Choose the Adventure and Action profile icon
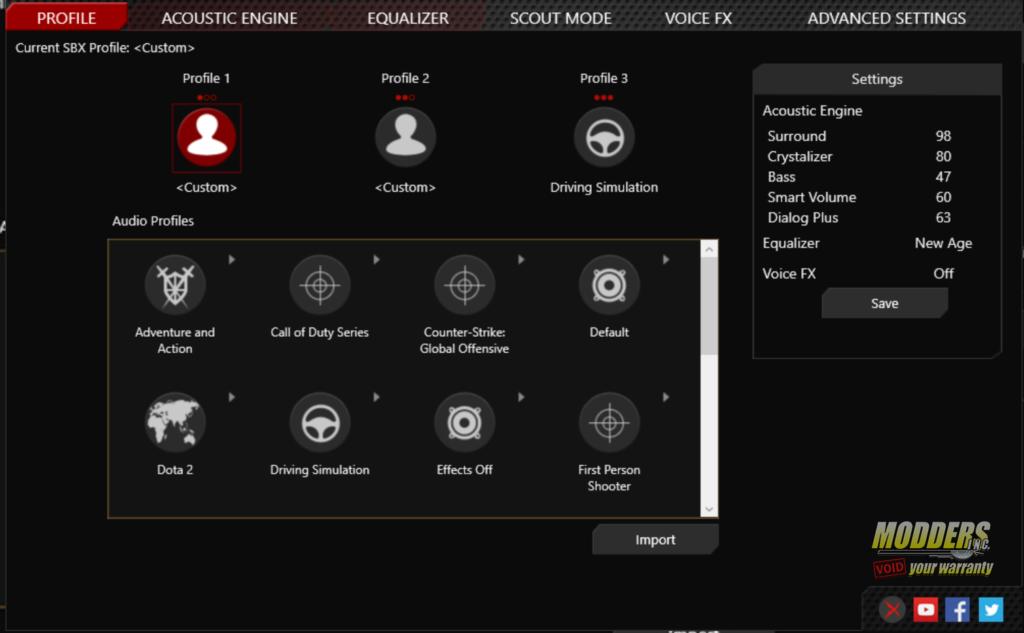 pos(175,285)
